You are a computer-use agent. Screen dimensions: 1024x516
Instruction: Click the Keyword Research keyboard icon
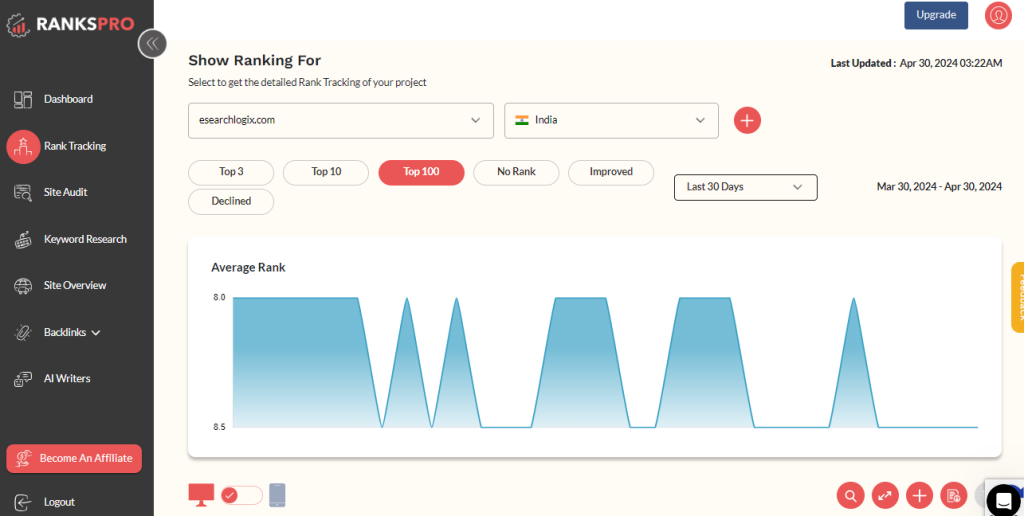click(23, 240)
